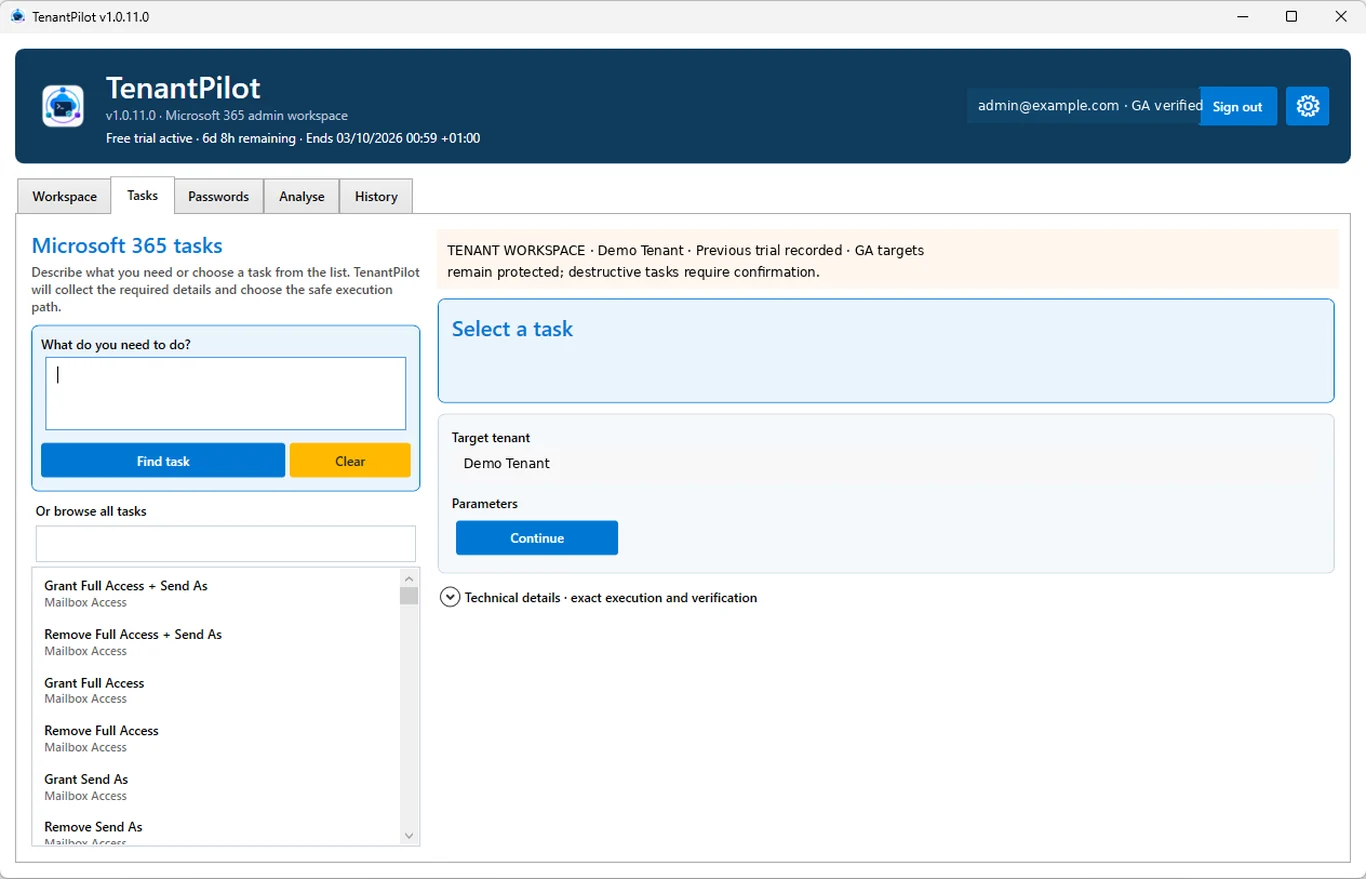
Task: Click admin@example.com GA verified label
Action: (1090, 105)
